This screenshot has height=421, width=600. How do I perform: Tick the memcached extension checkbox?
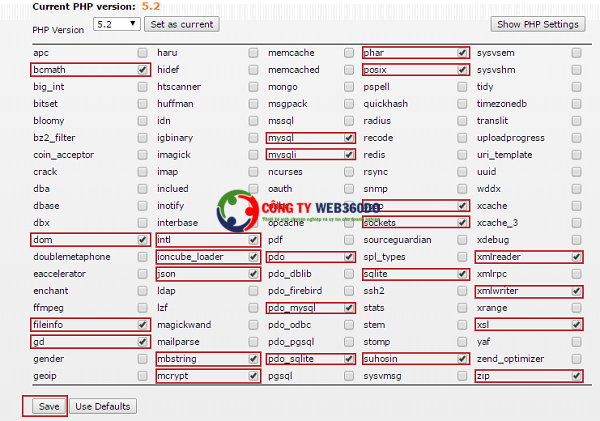coord(349,70)
